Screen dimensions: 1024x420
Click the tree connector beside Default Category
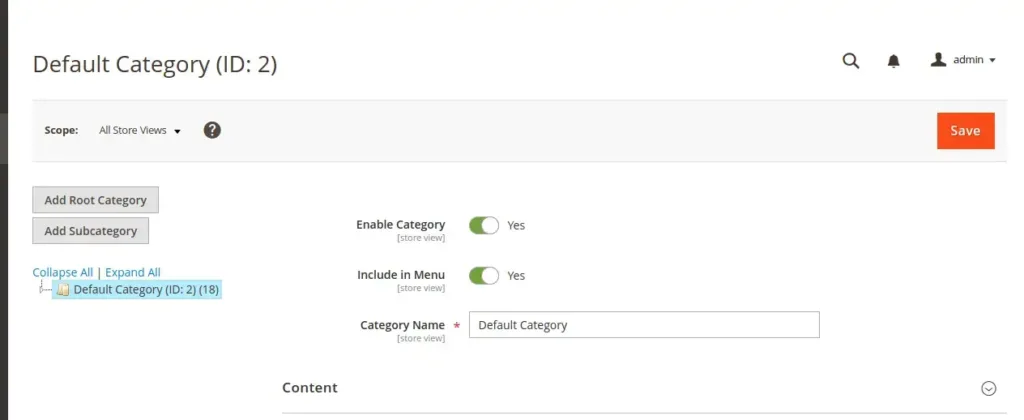coord(43,289)
